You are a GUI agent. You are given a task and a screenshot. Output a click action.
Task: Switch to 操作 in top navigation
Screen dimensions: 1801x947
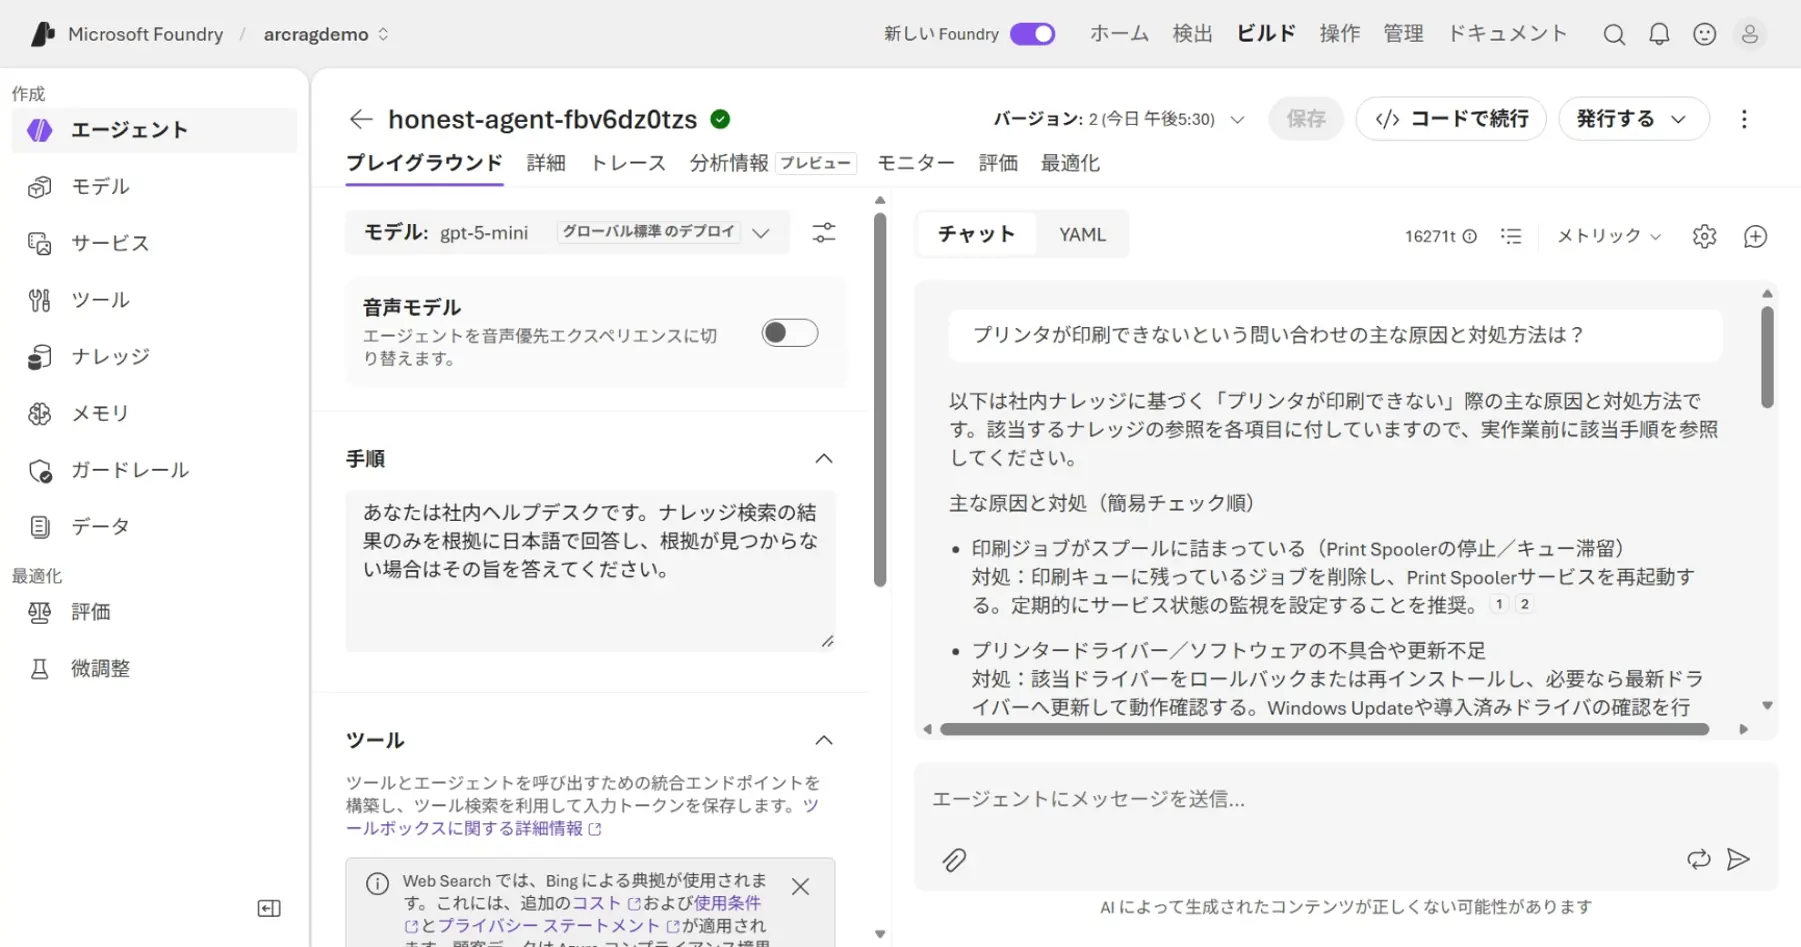pos(1339,34)
